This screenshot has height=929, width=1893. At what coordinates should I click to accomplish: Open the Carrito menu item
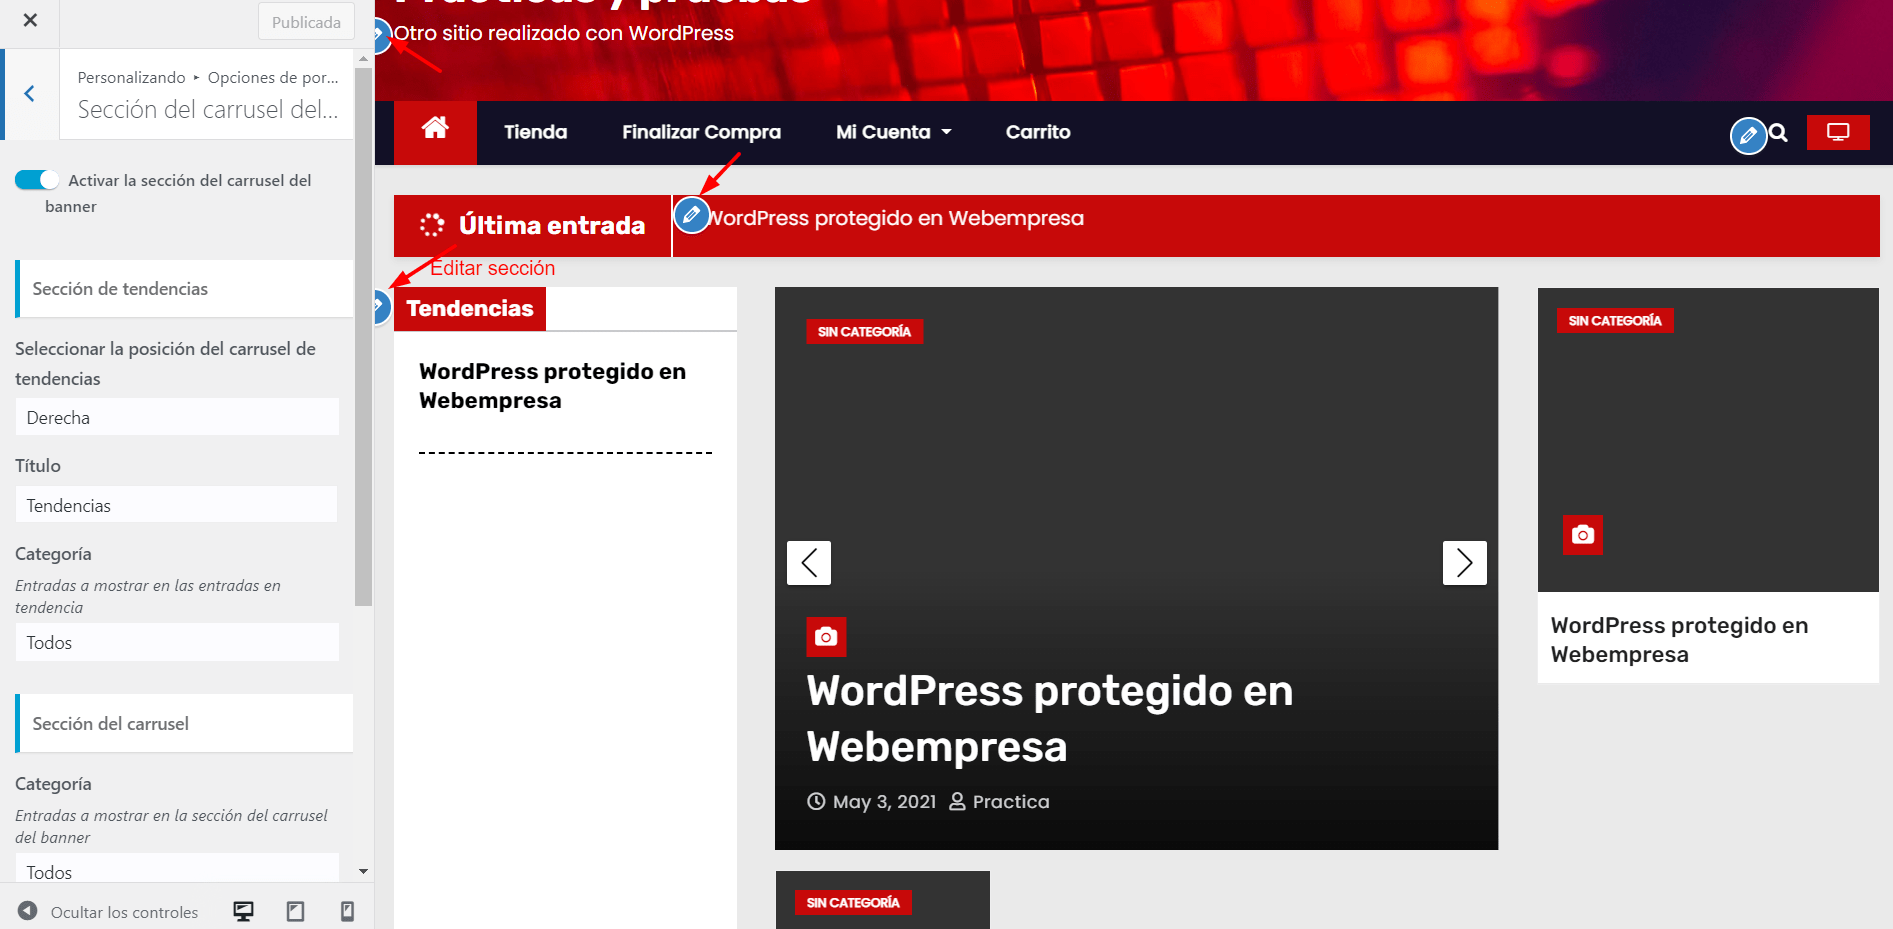coord(1038,132)
